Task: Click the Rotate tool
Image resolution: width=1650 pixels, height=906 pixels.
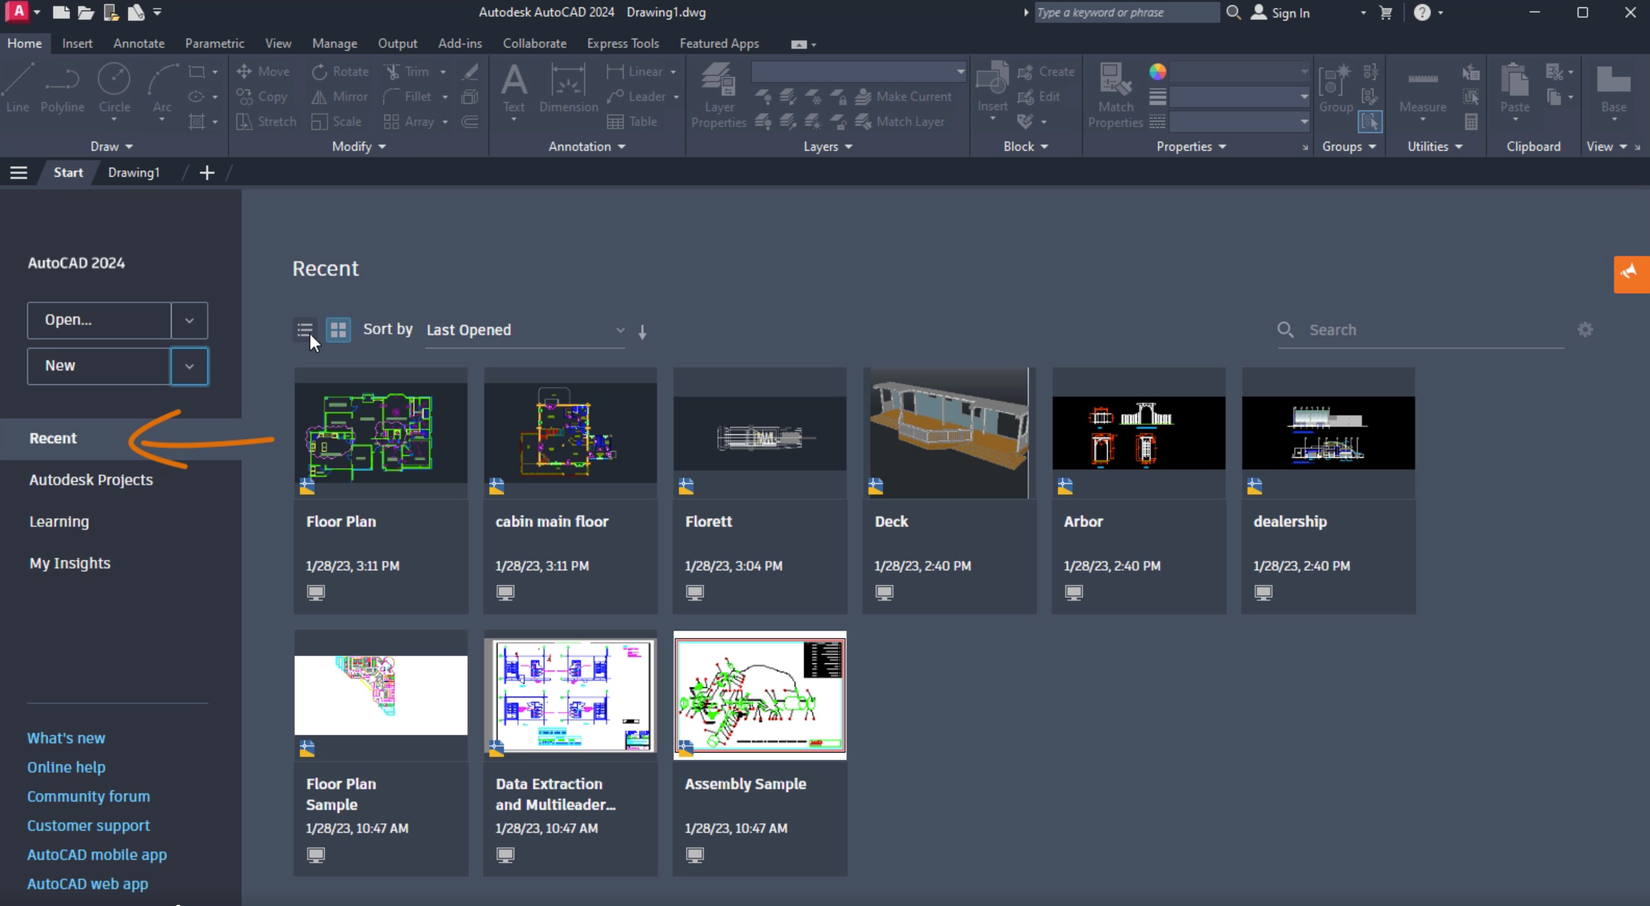Action: [x=340, y=72]
